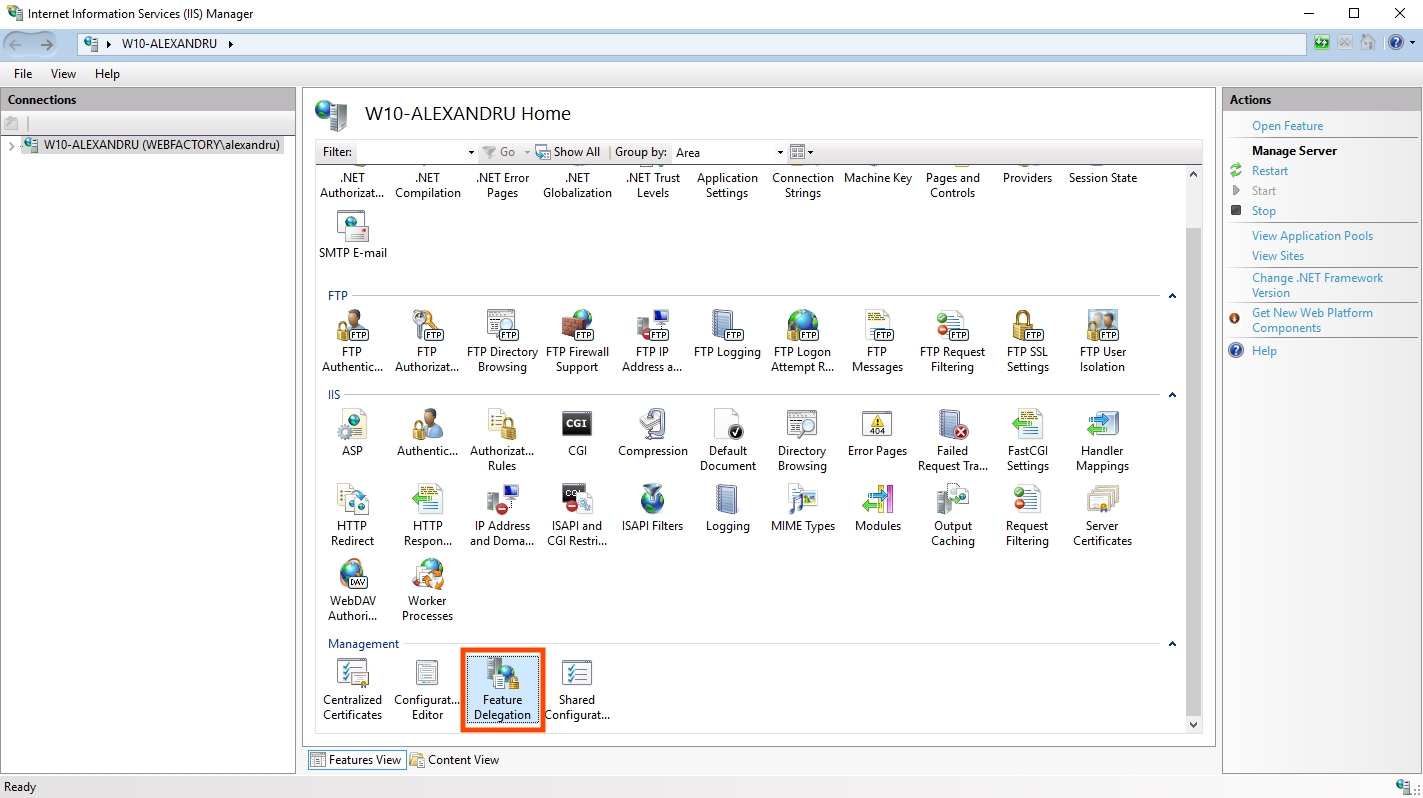
Task: Click the Restart server link
Action: point(1269,171)
